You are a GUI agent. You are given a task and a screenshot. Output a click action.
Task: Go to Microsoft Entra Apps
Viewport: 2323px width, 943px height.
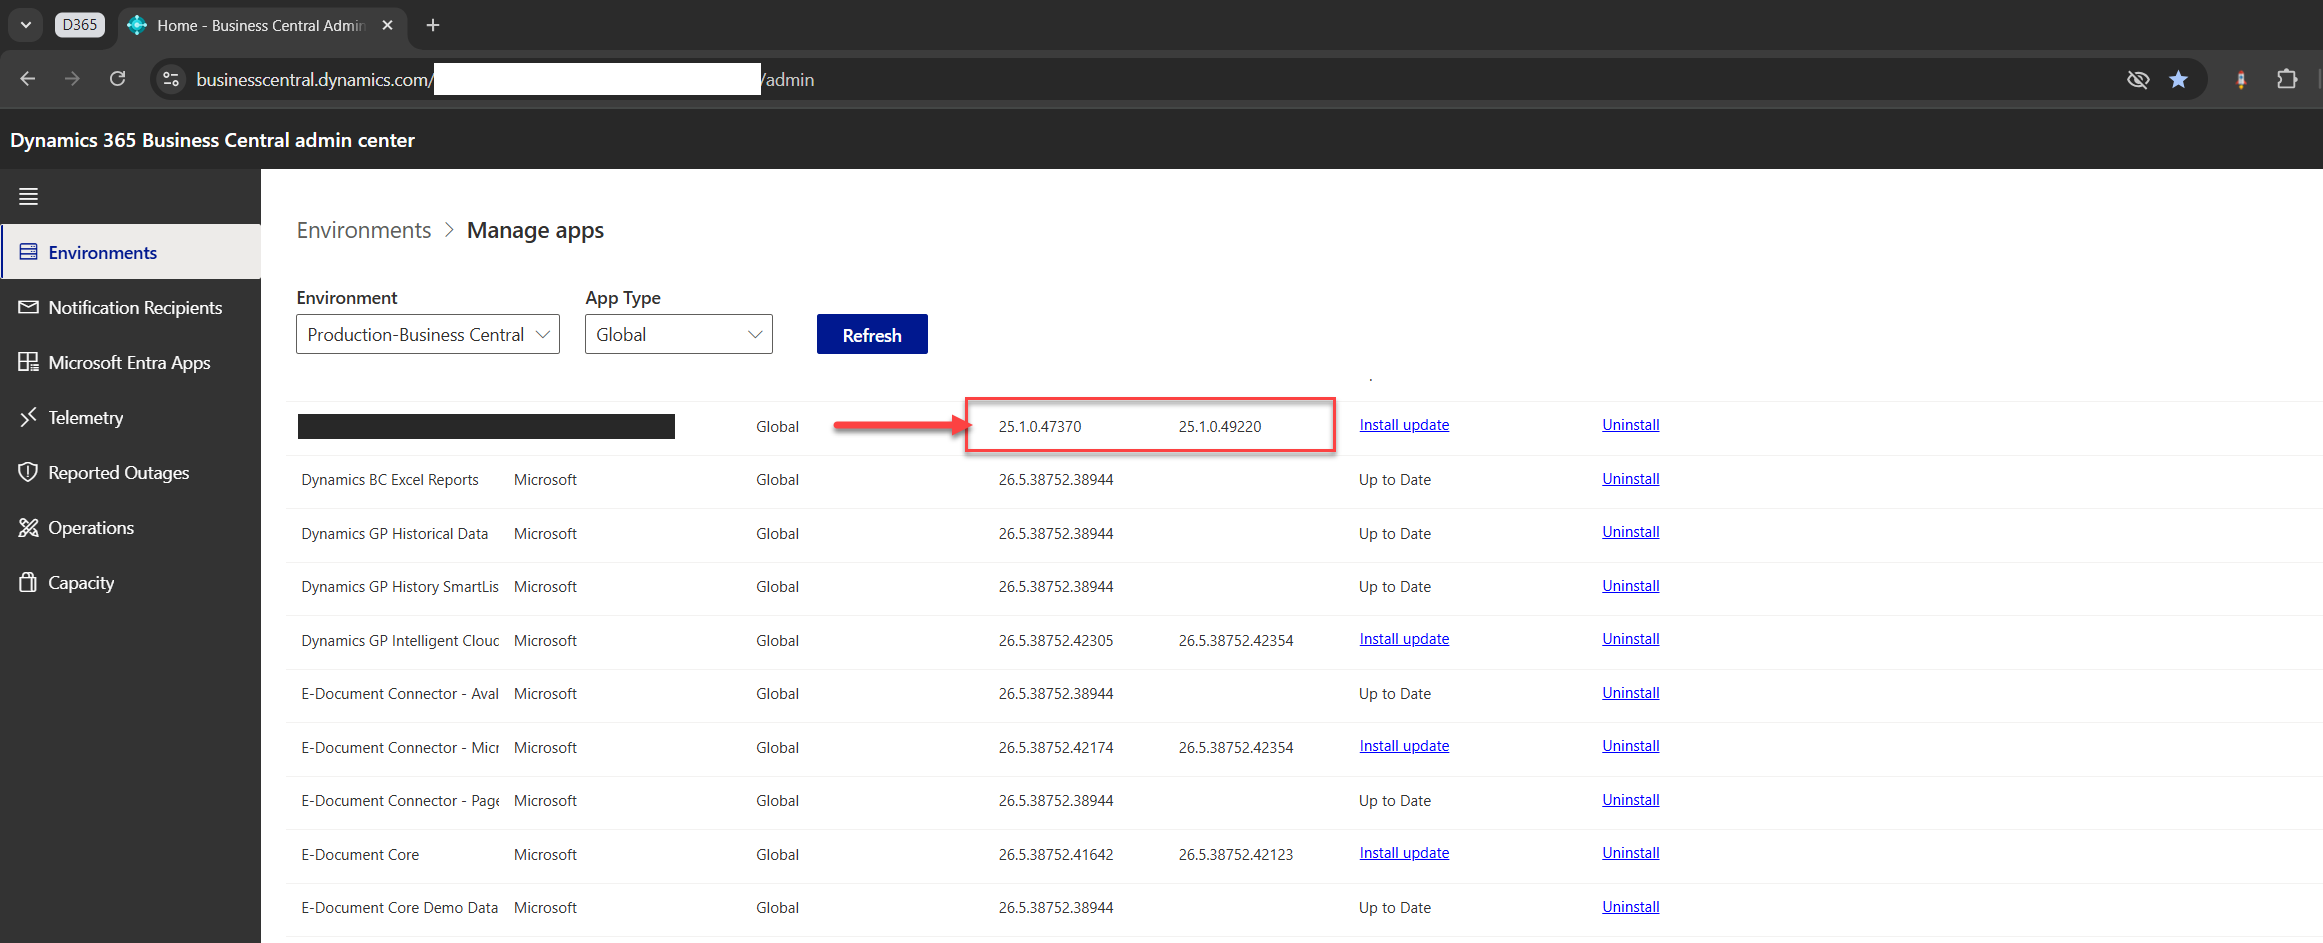tap(131, 362)
